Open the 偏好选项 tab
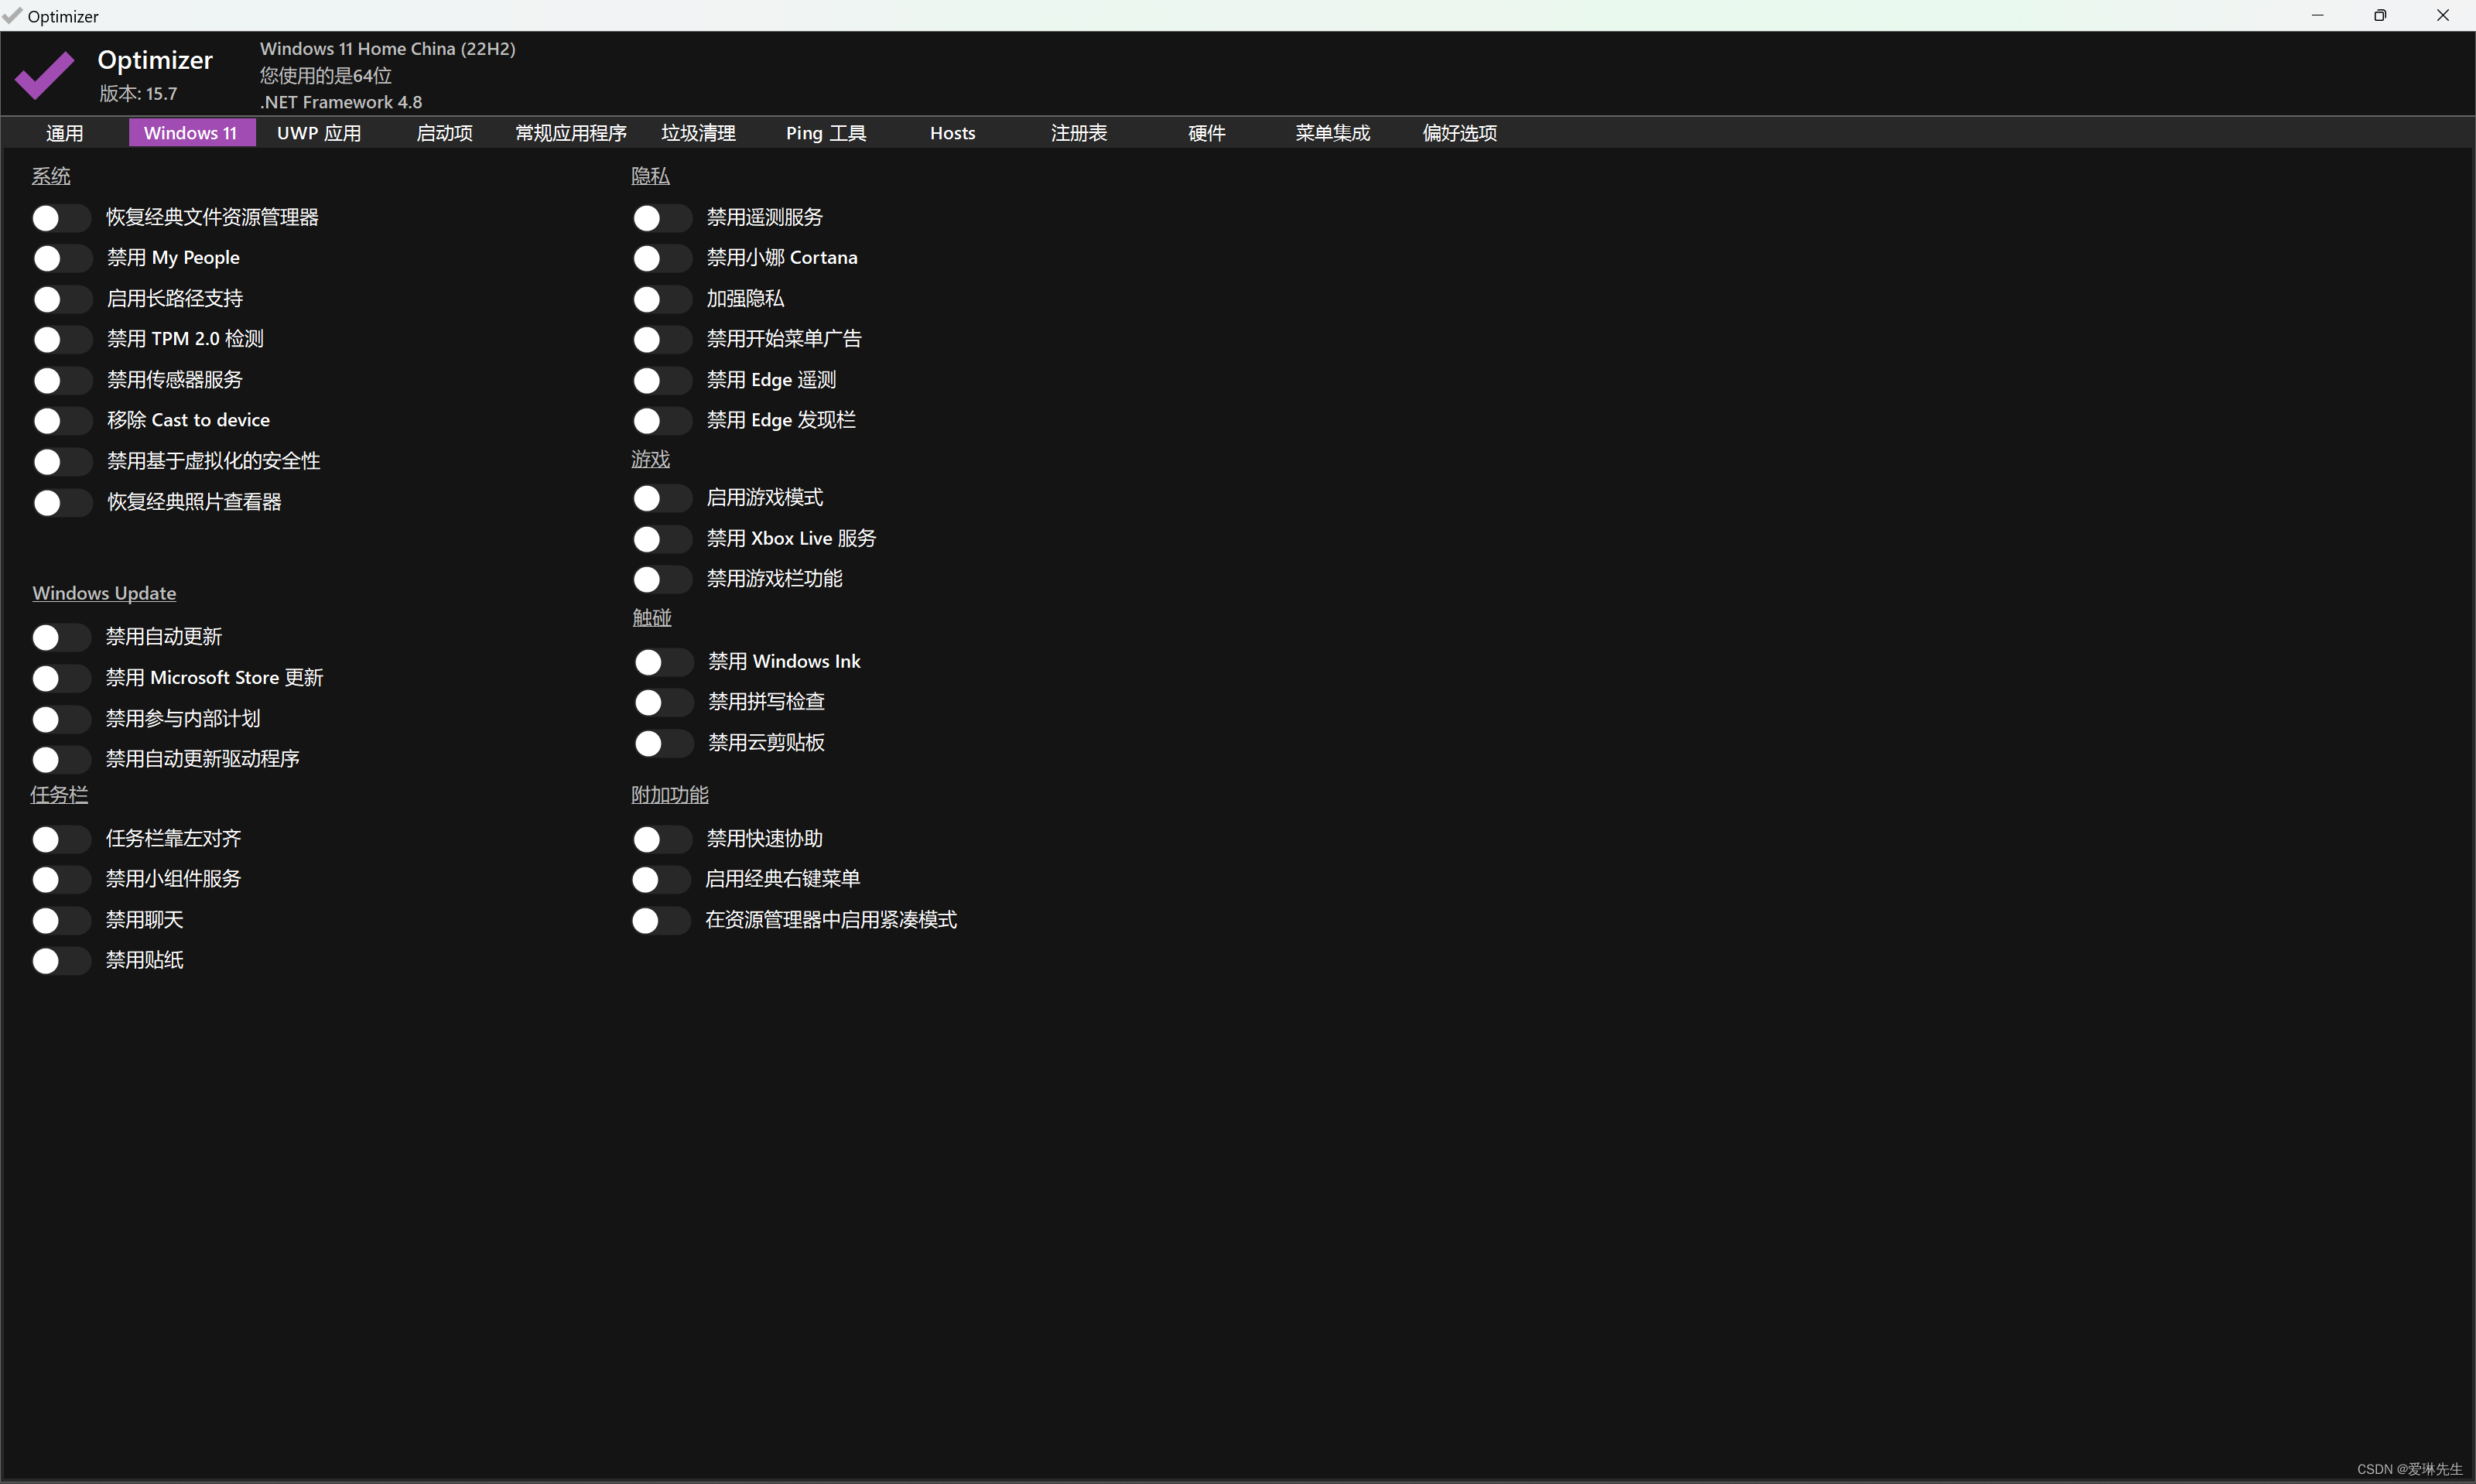 point(1460,133)
